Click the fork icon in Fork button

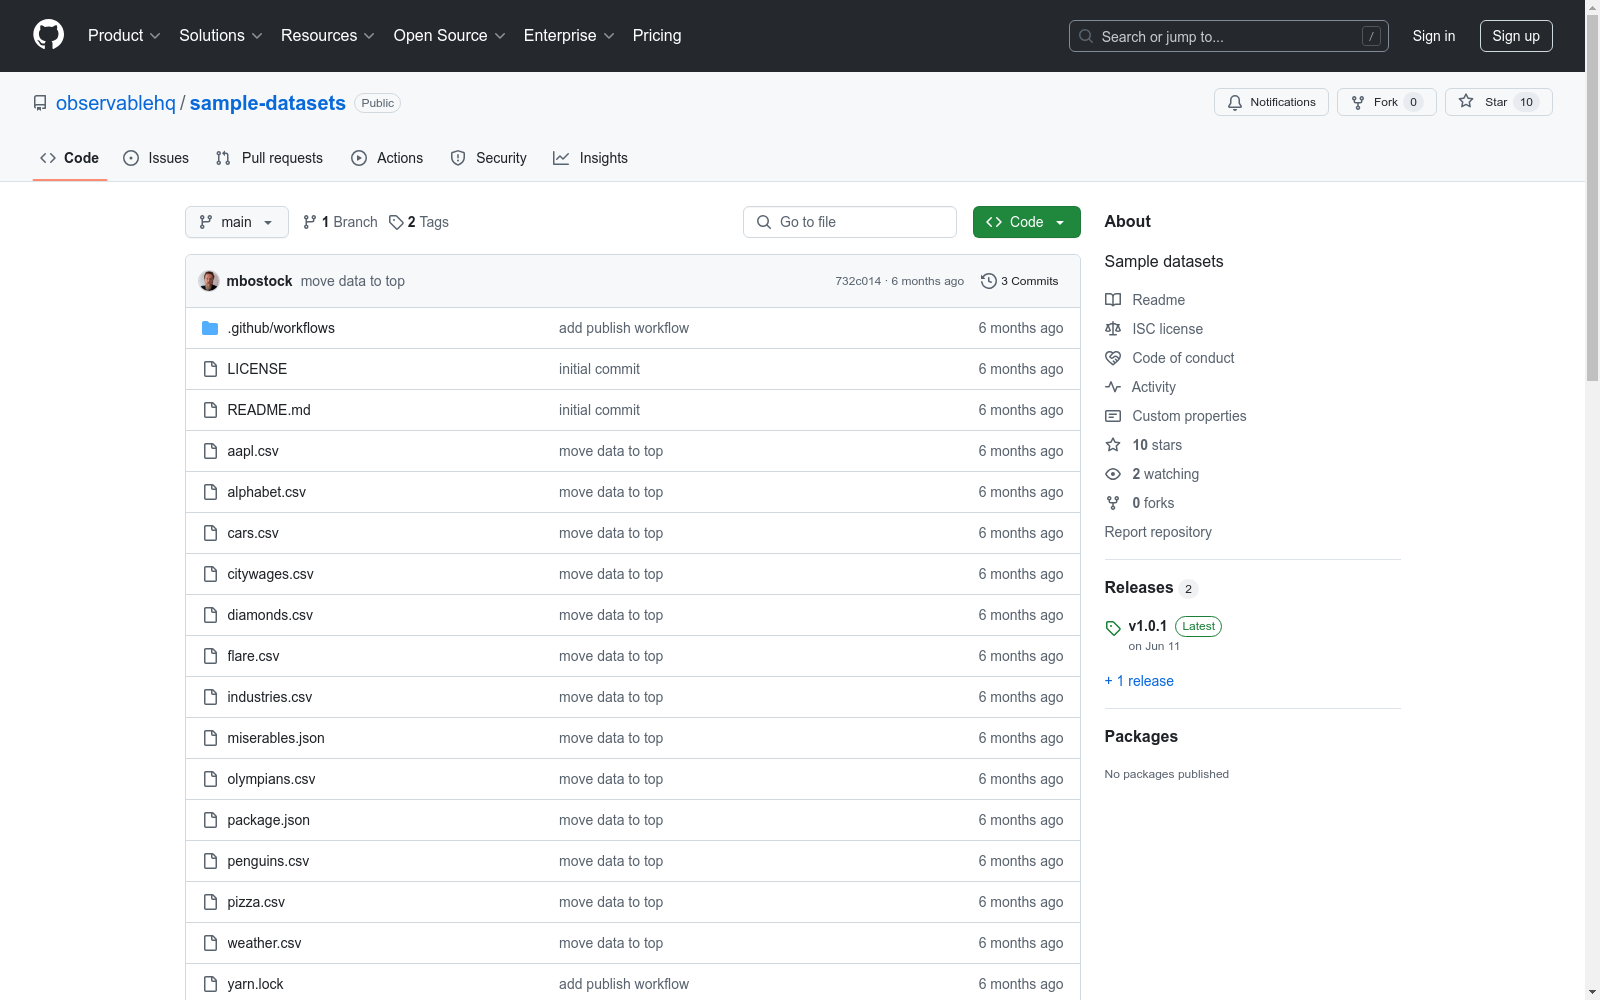(1358, 102)
